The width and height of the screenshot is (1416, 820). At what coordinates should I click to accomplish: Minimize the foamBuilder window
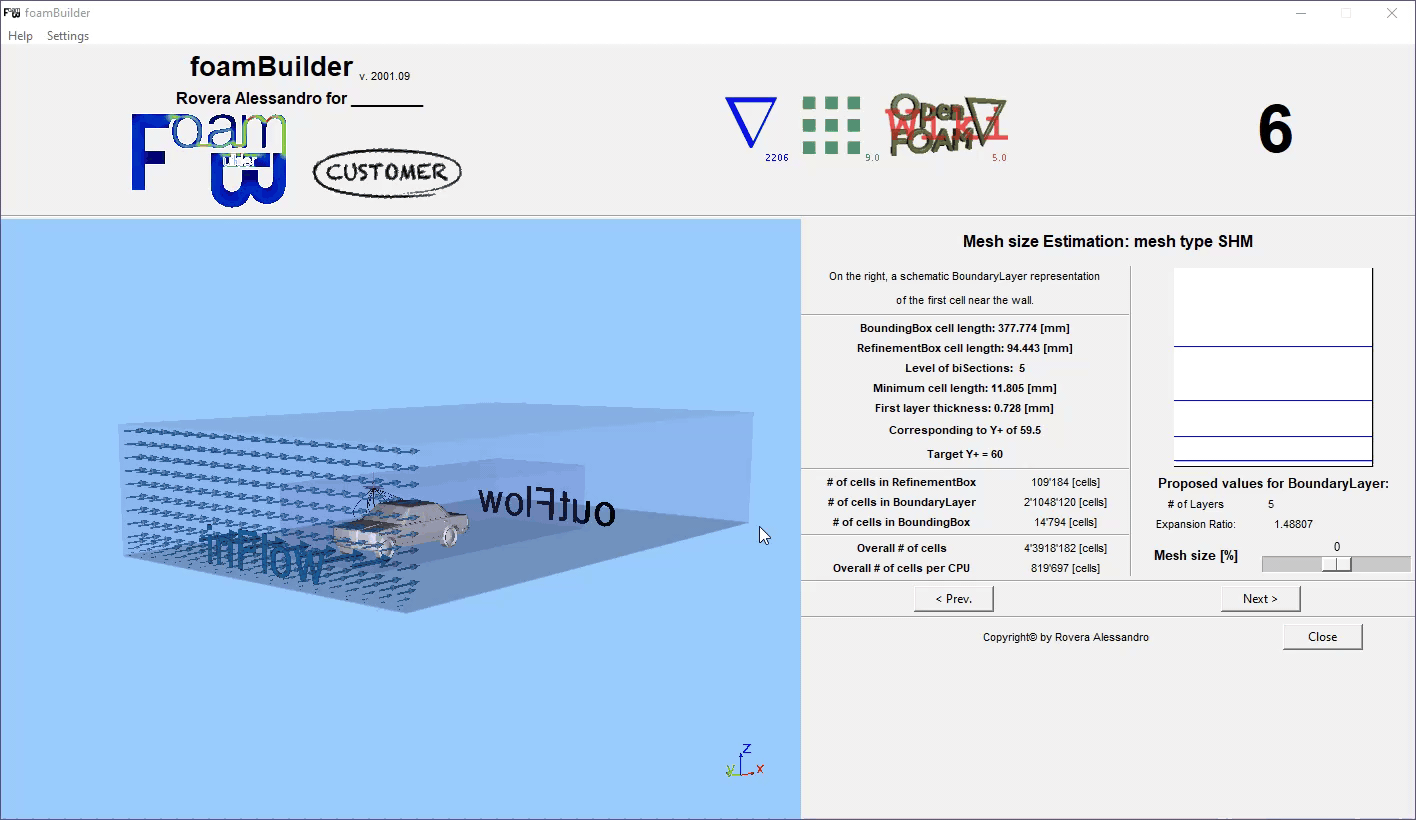1301,13
